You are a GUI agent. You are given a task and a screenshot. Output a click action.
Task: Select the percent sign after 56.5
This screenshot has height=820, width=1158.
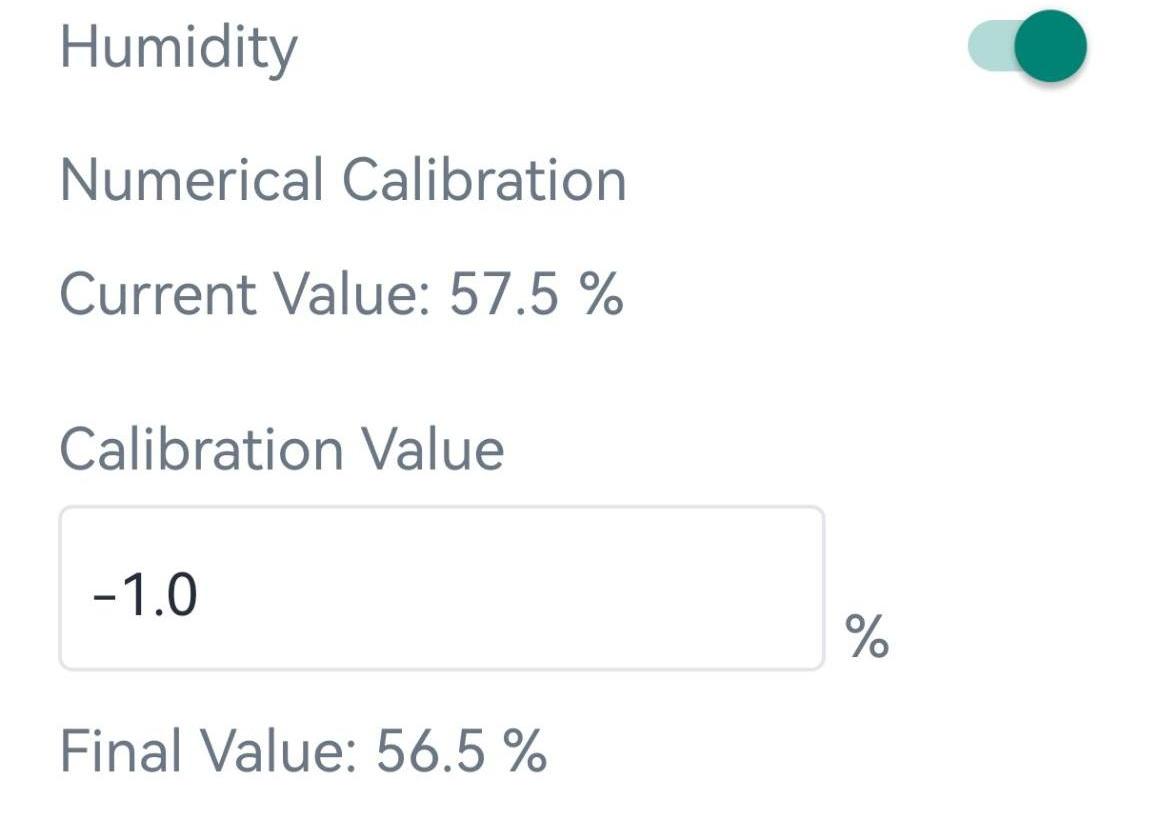point(524,751)
